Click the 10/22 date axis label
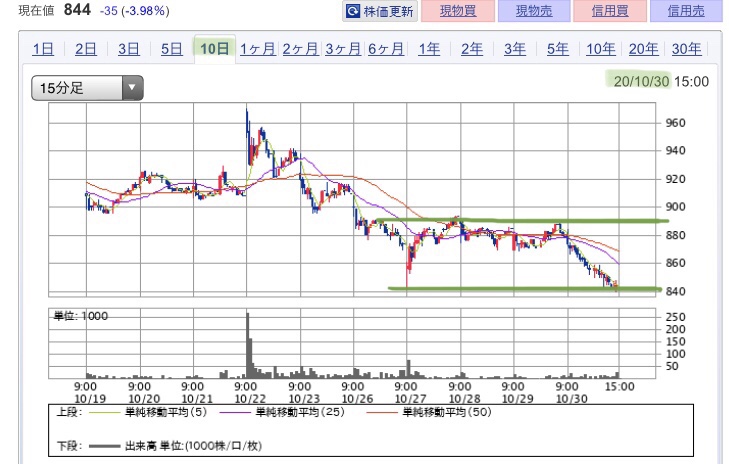 pyautogui.click(x=250, y=399)
